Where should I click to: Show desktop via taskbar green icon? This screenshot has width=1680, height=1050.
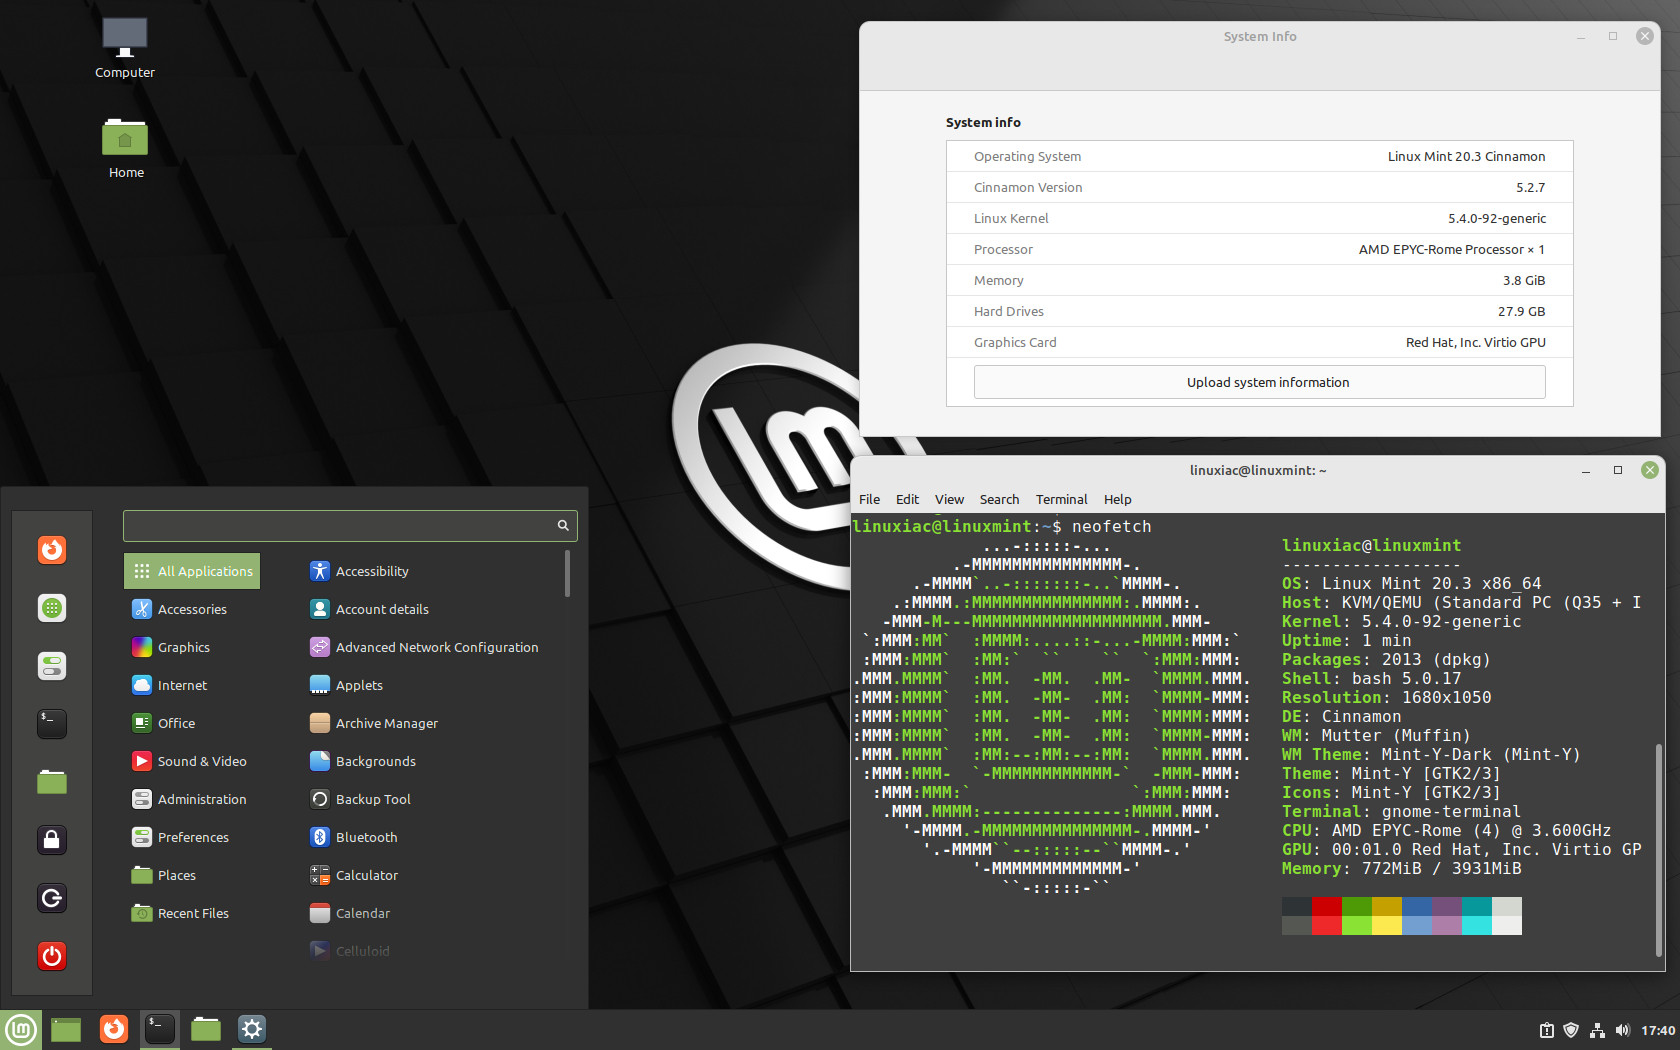[x=66, y=1029]
